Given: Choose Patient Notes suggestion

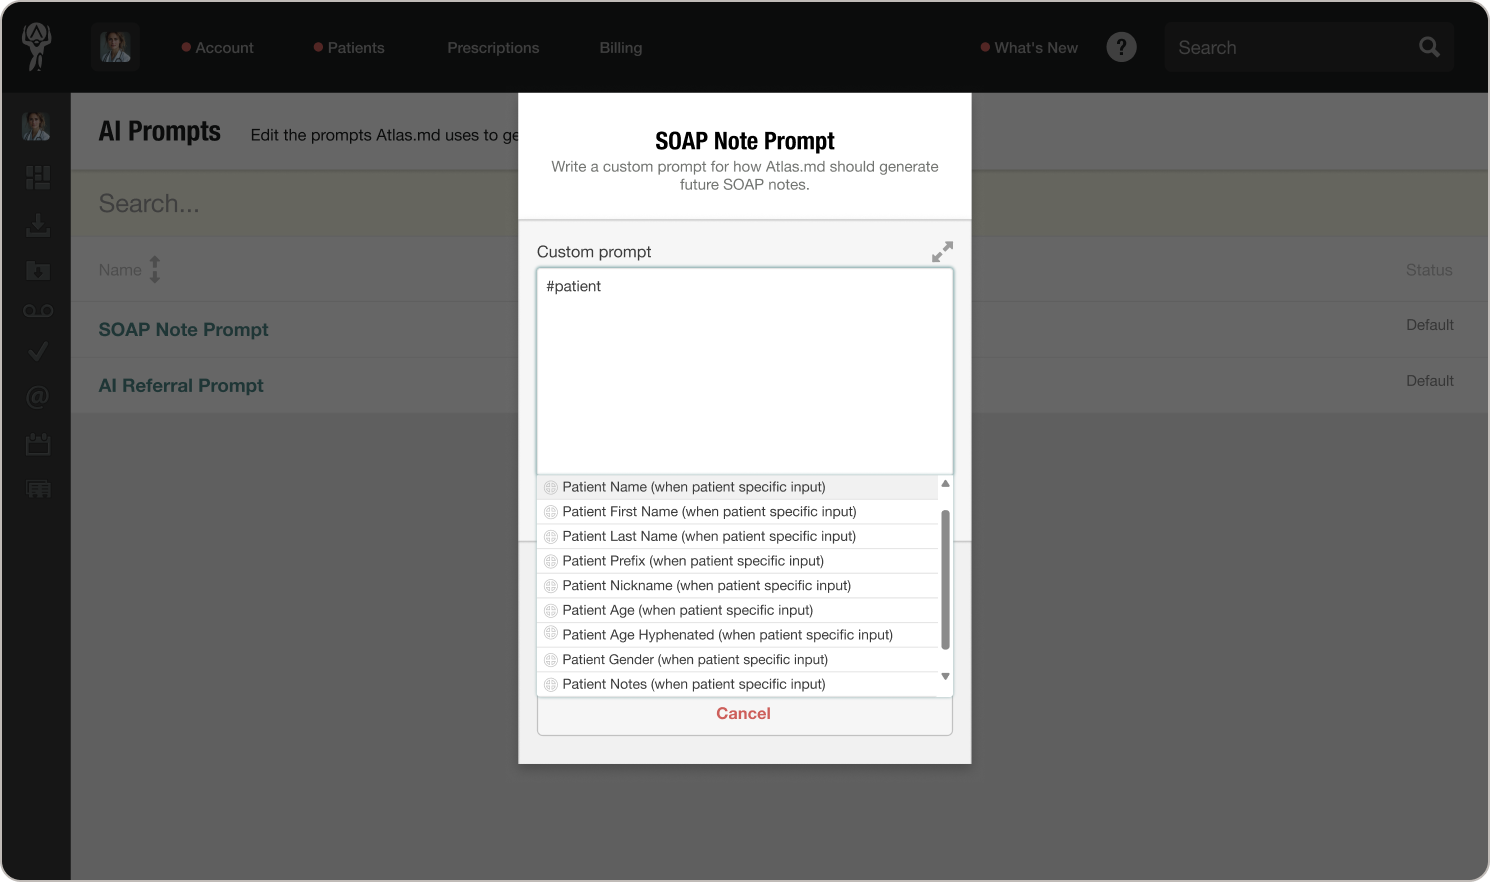Looking at the screenshot, I should tap(737, 684).
